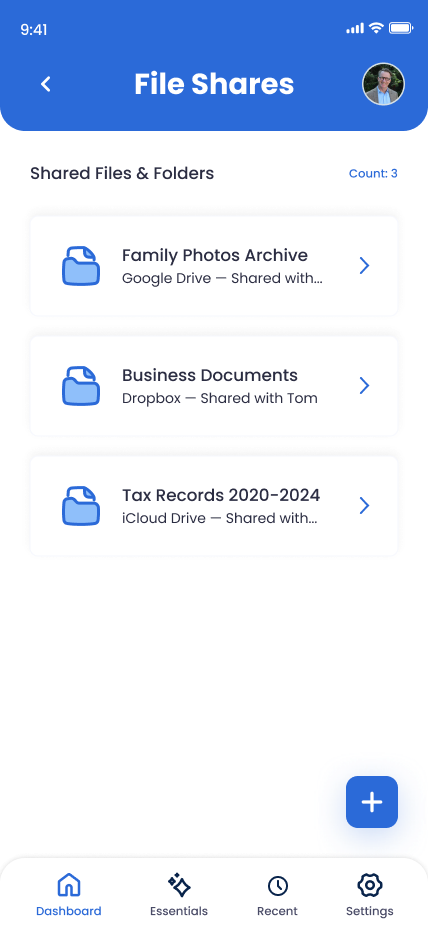Tap the 'Count: 3' label
This screenshot has width=428, height=926.
pyautogui.click(x=373, y=174)
